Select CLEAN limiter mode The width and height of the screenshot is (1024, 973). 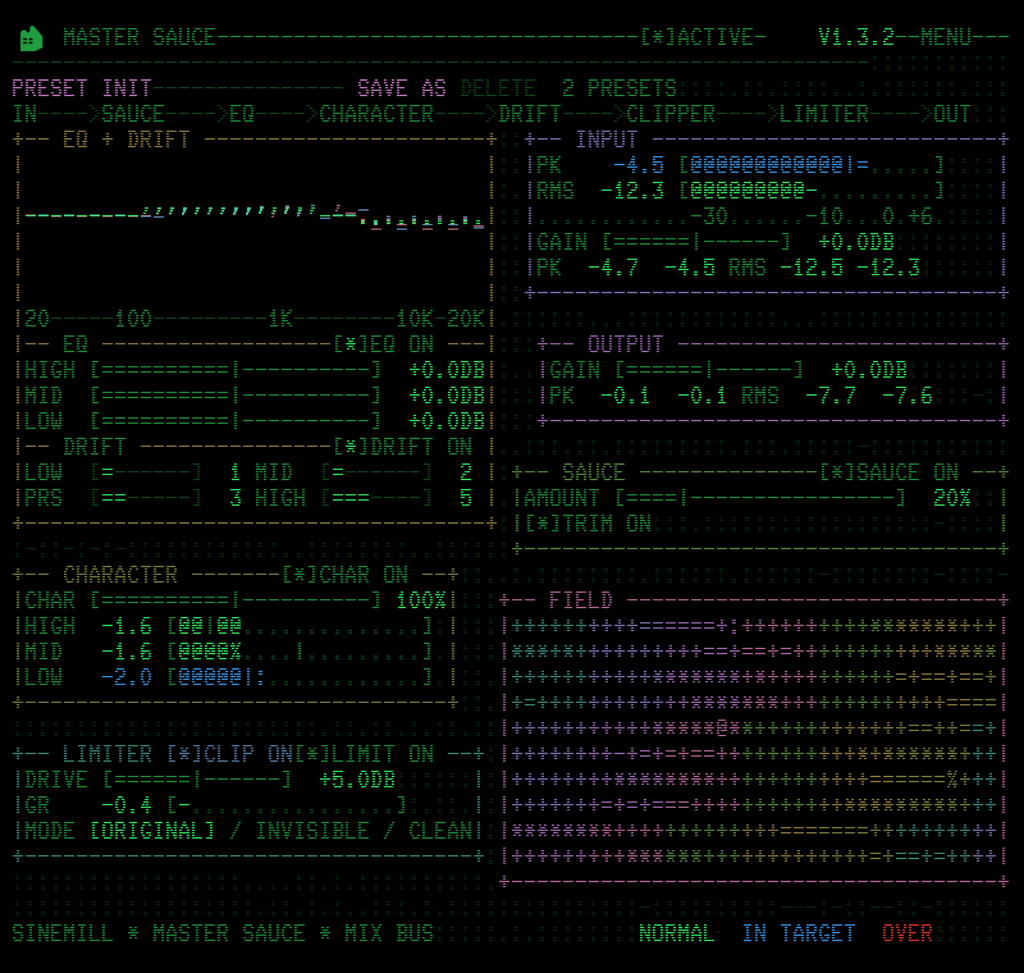point(440,831)
